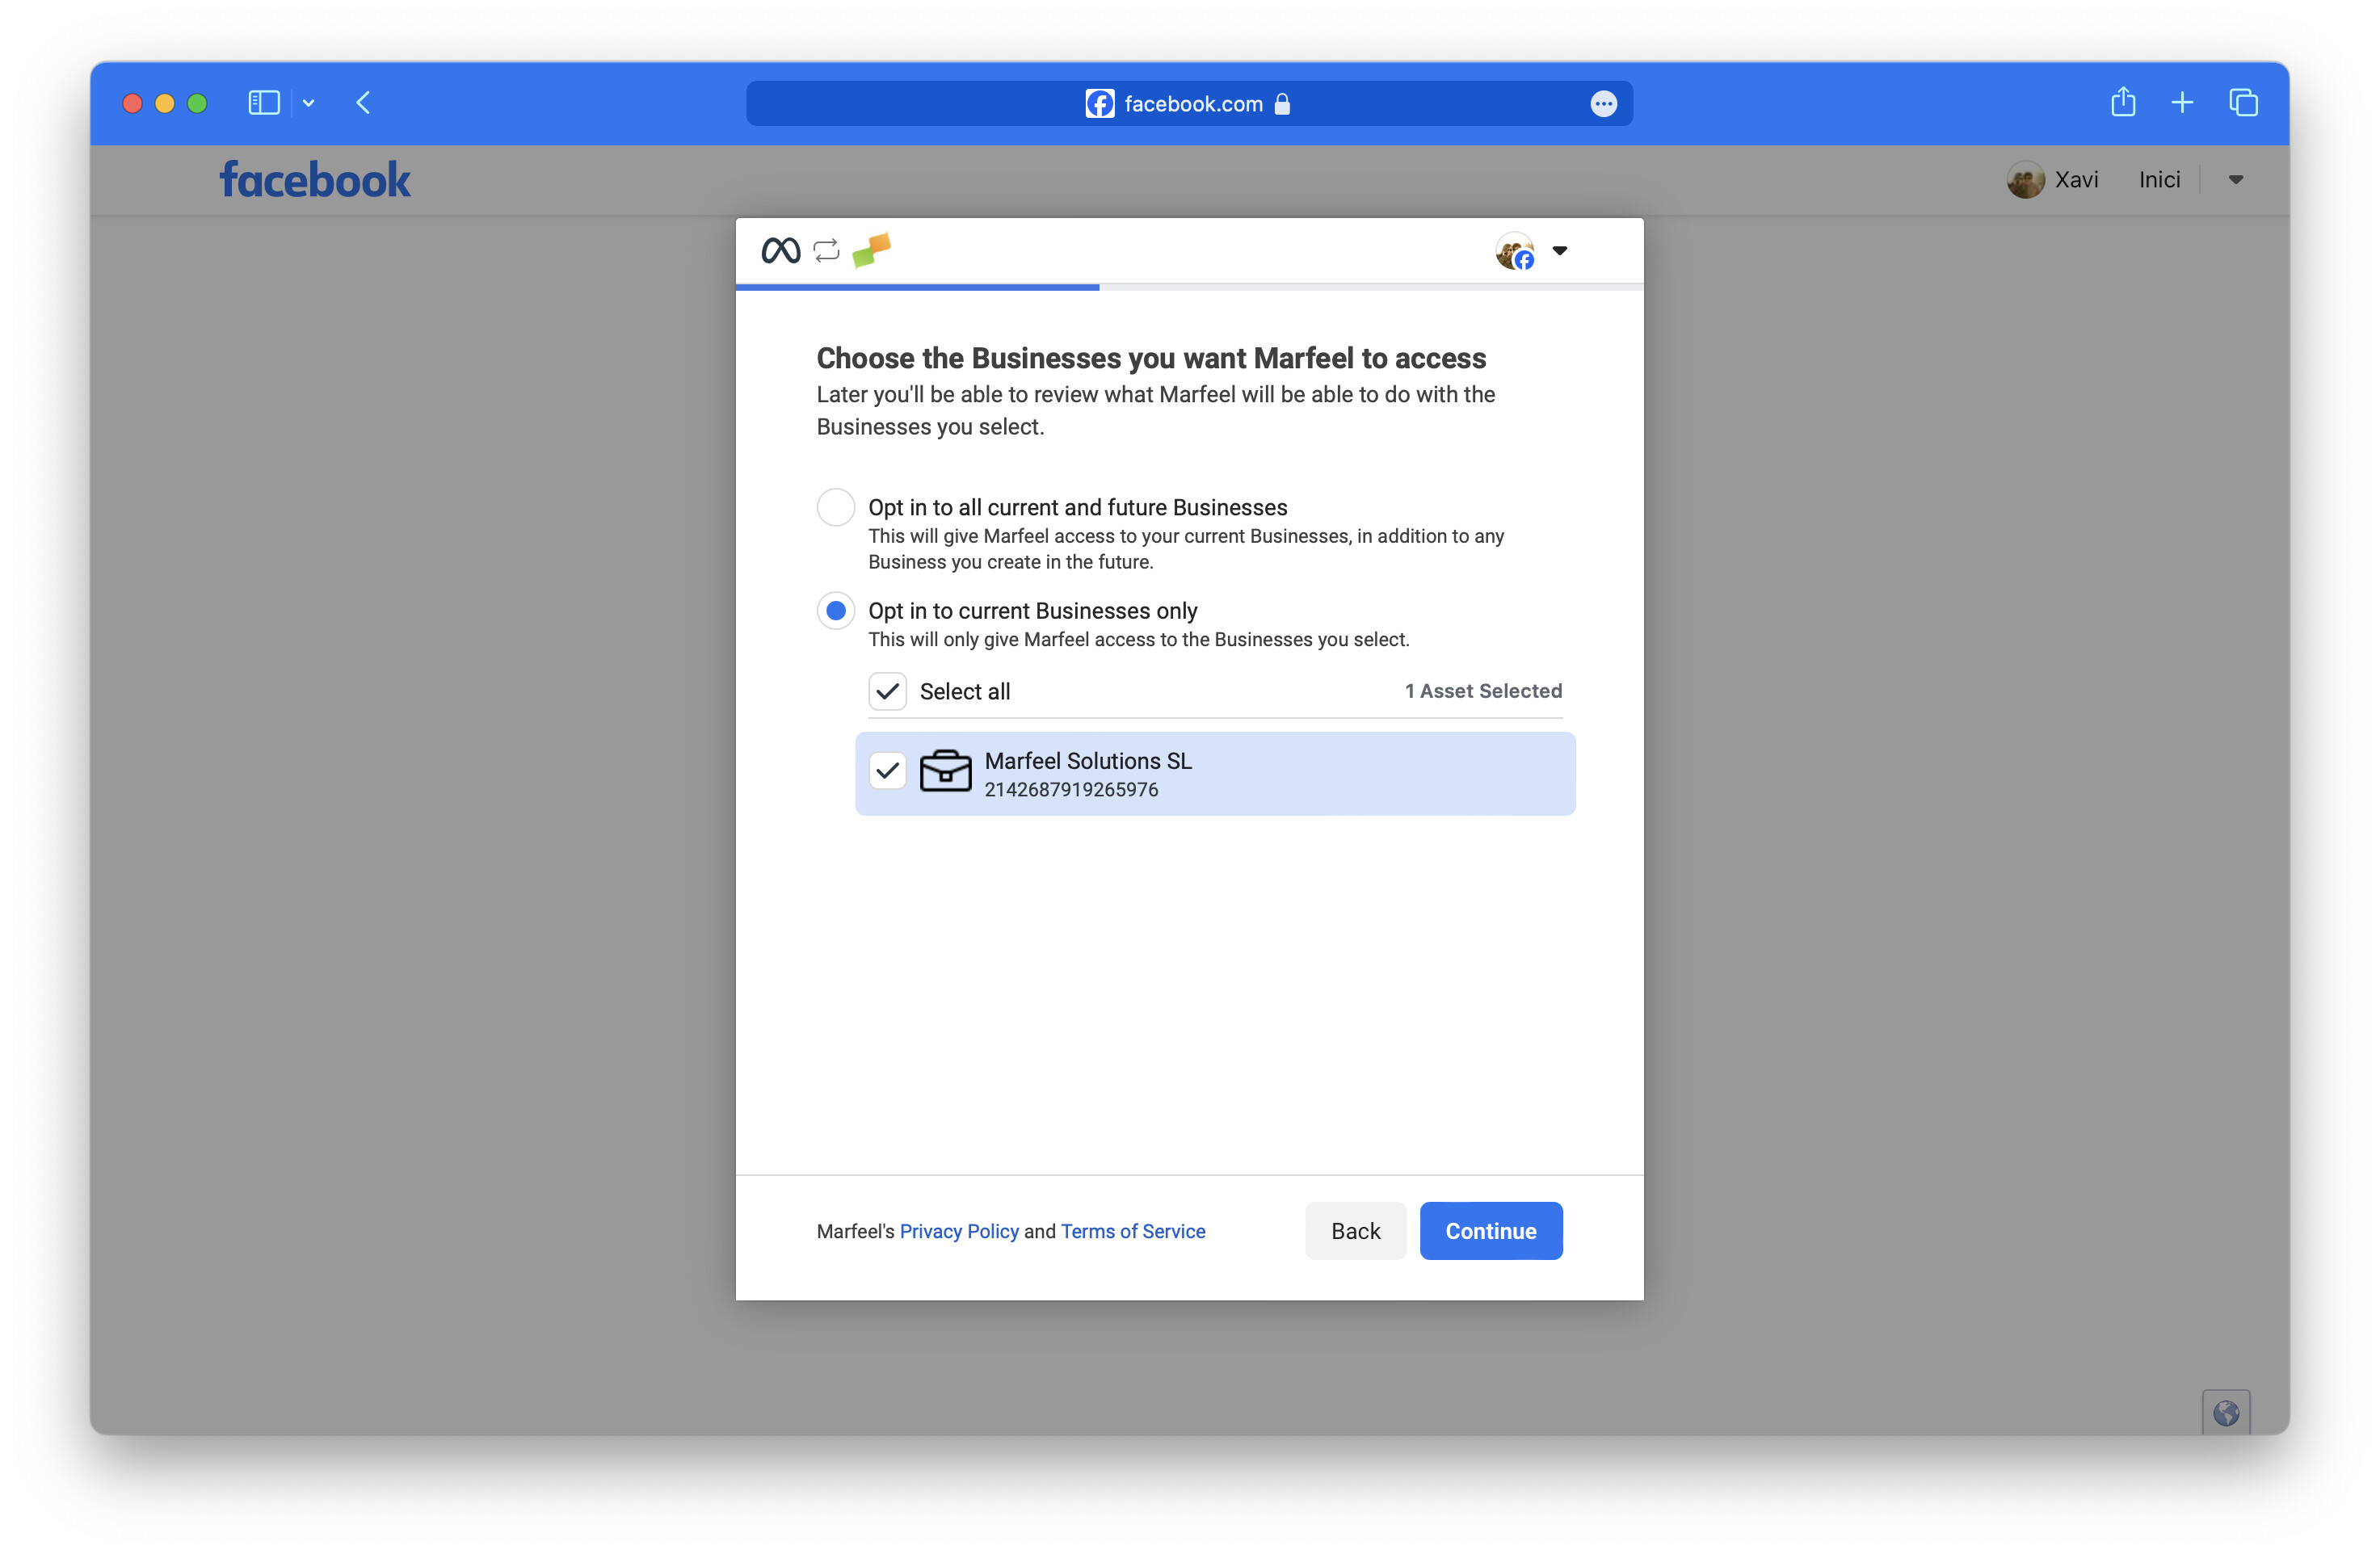Select opt in to all current and future Businesses
Screen dimensions: 2380x1554
836,507
